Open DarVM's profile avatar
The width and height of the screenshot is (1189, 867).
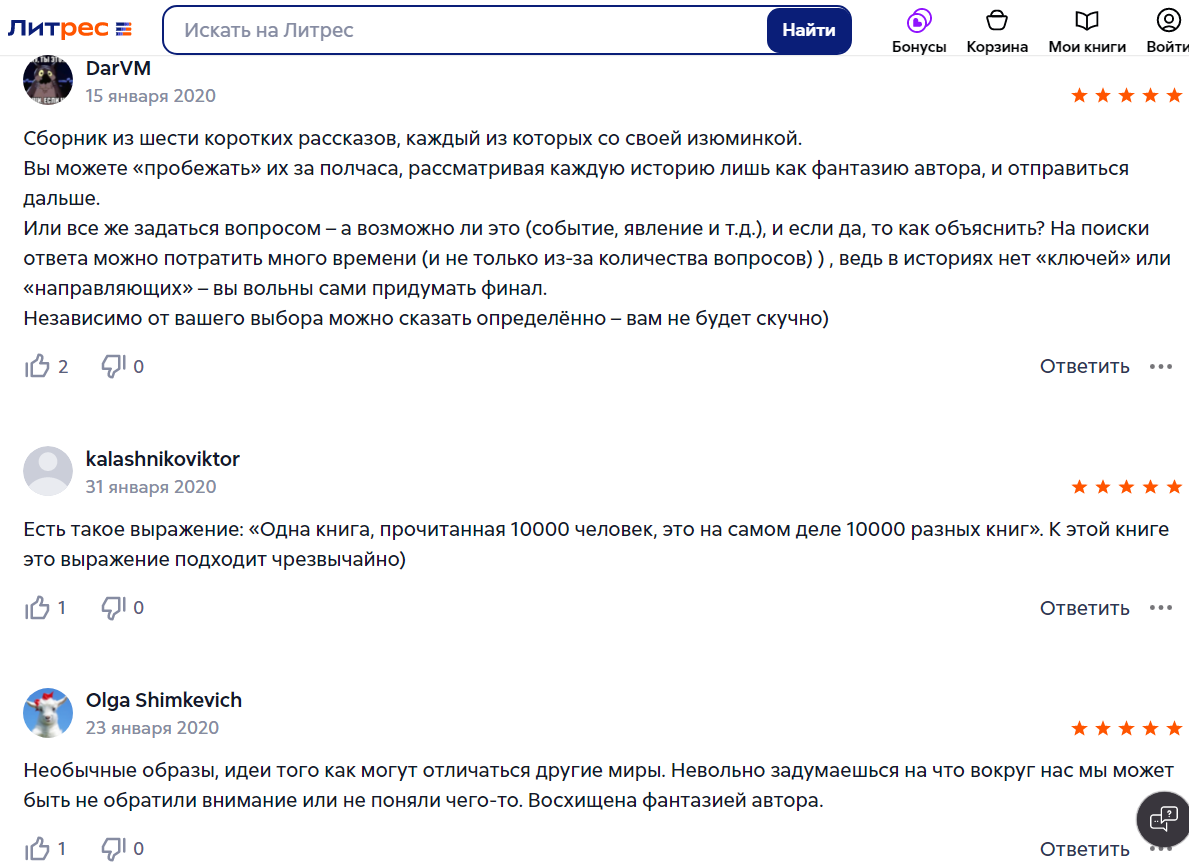point(47,80)
